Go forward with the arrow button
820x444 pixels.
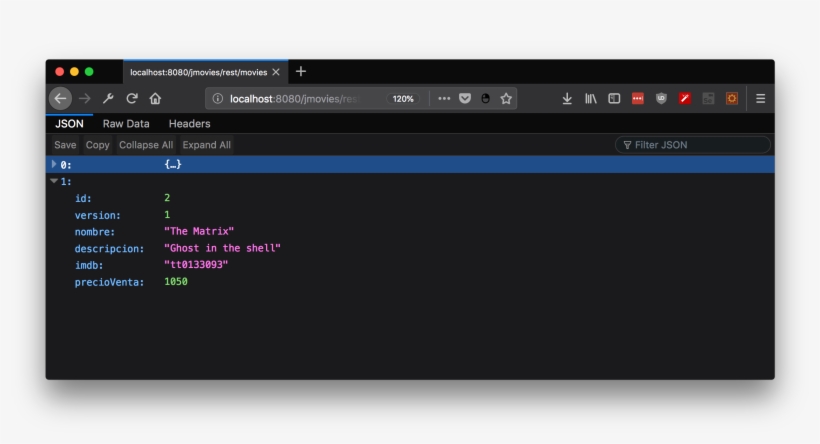85,98
